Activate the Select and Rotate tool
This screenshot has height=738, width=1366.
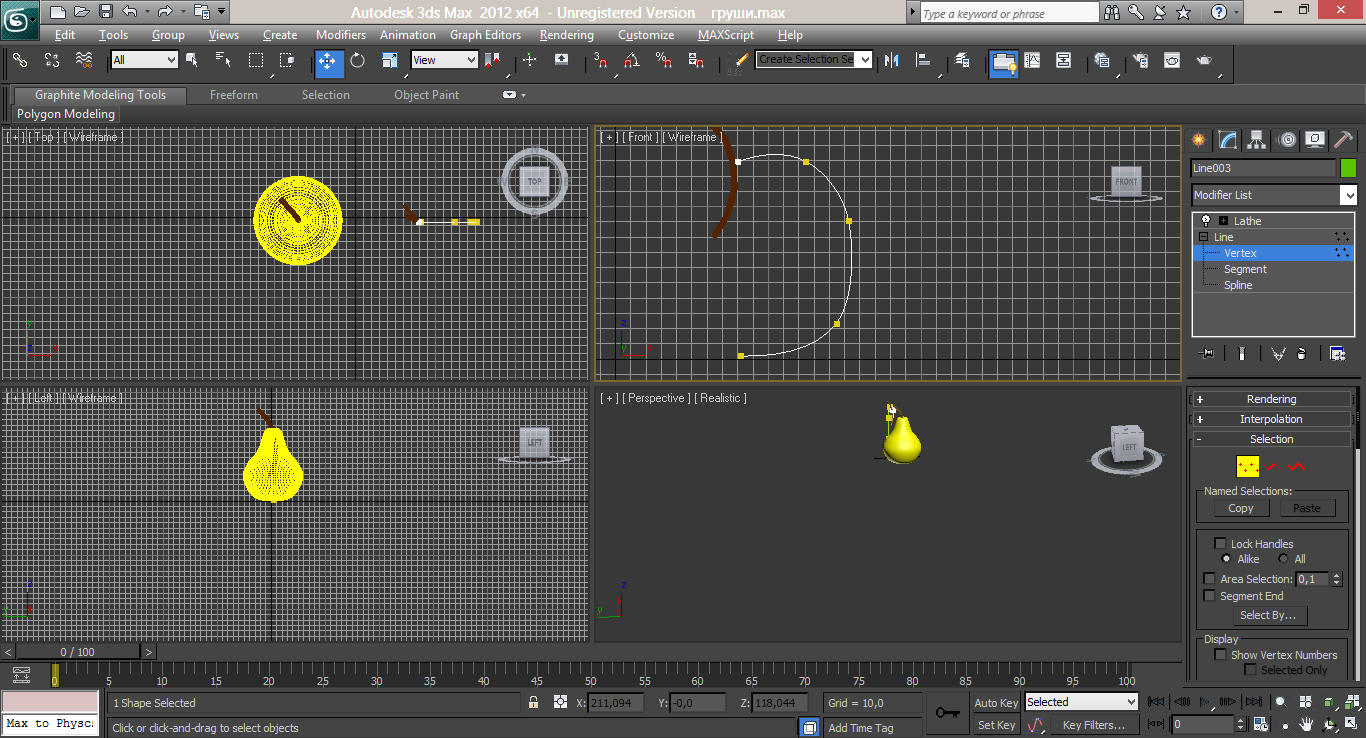coord(357,60)
